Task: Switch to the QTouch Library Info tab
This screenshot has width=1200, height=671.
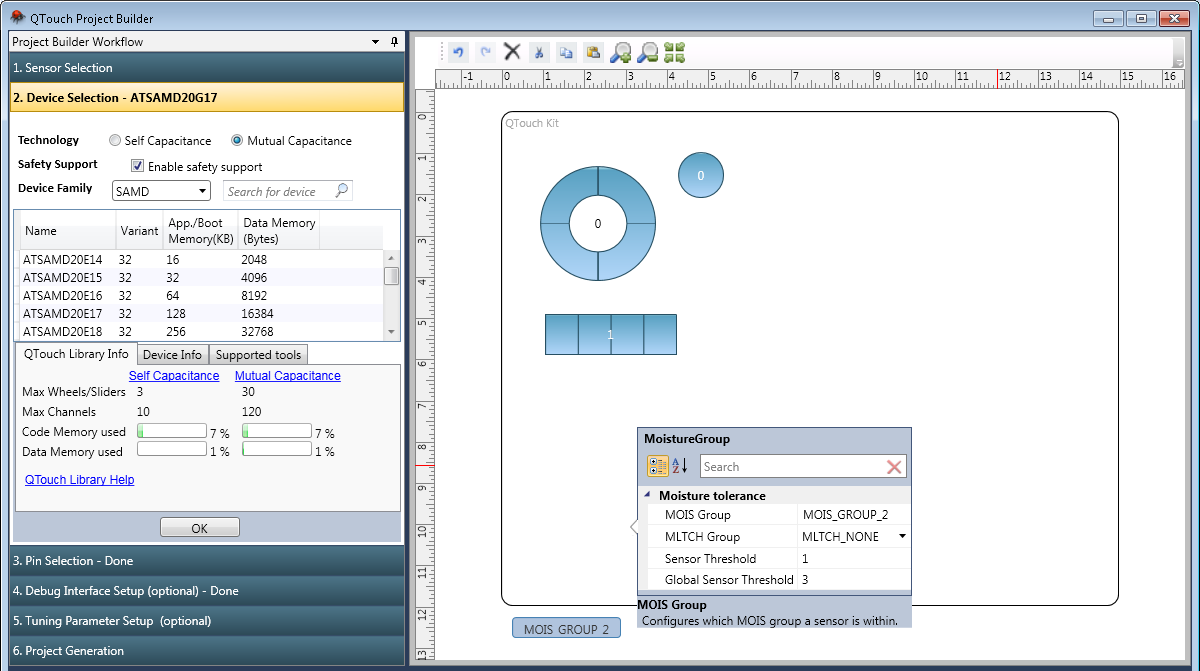Action: coord(76,354)
